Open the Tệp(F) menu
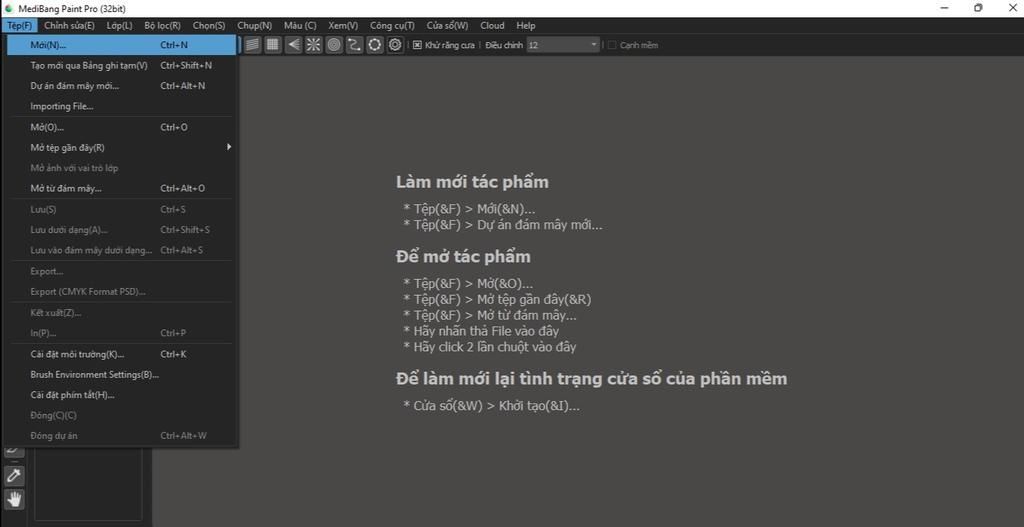This screenshot has width=1024, height=527. (20, 25)
